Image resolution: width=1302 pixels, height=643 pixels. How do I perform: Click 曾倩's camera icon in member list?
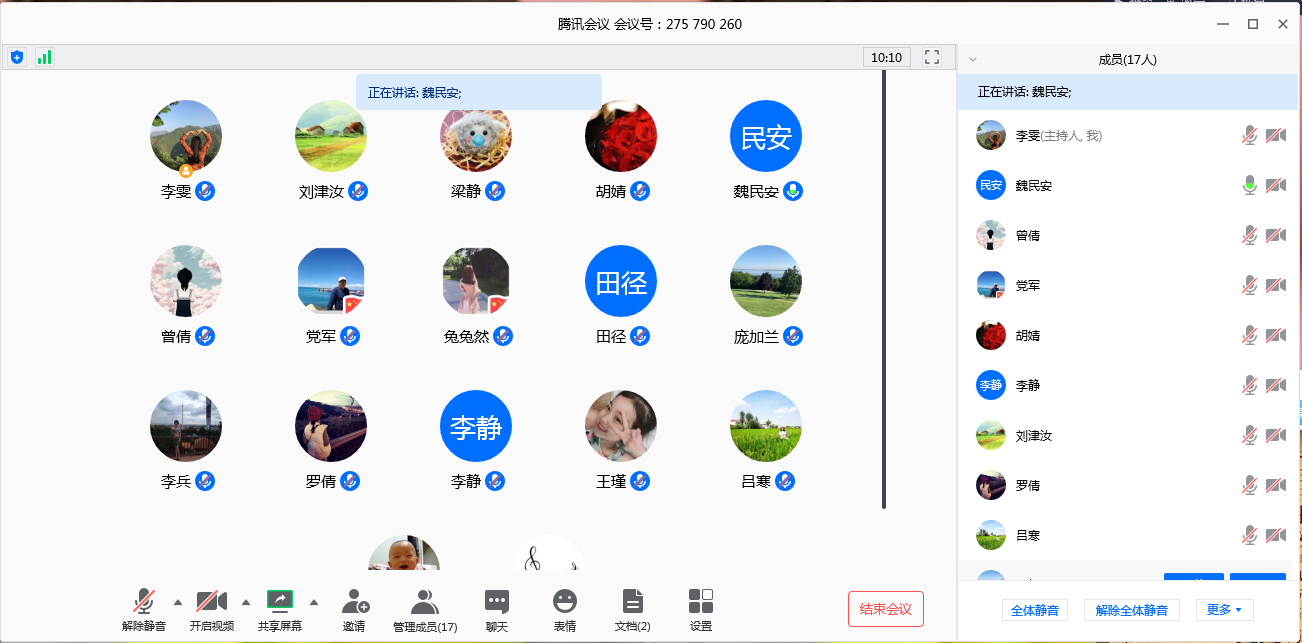point(1276,235)
